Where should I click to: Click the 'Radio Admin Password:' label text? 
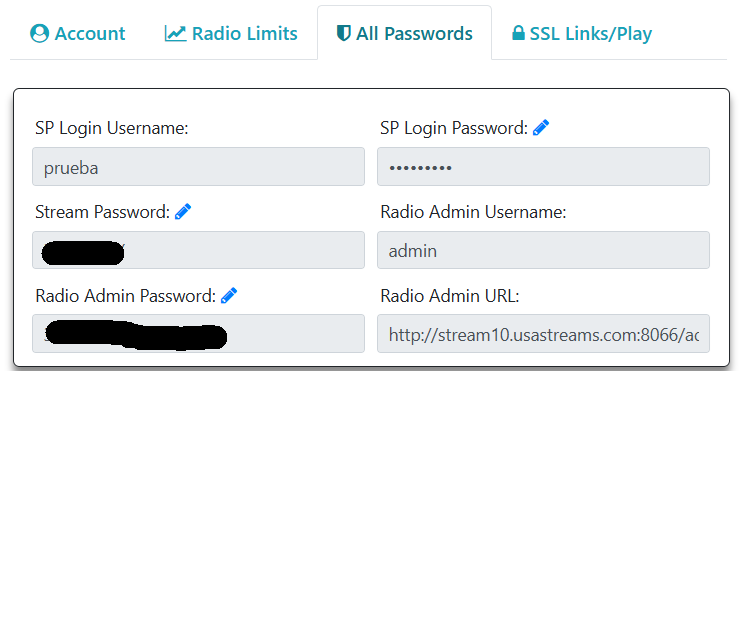[x=126, y=296]
